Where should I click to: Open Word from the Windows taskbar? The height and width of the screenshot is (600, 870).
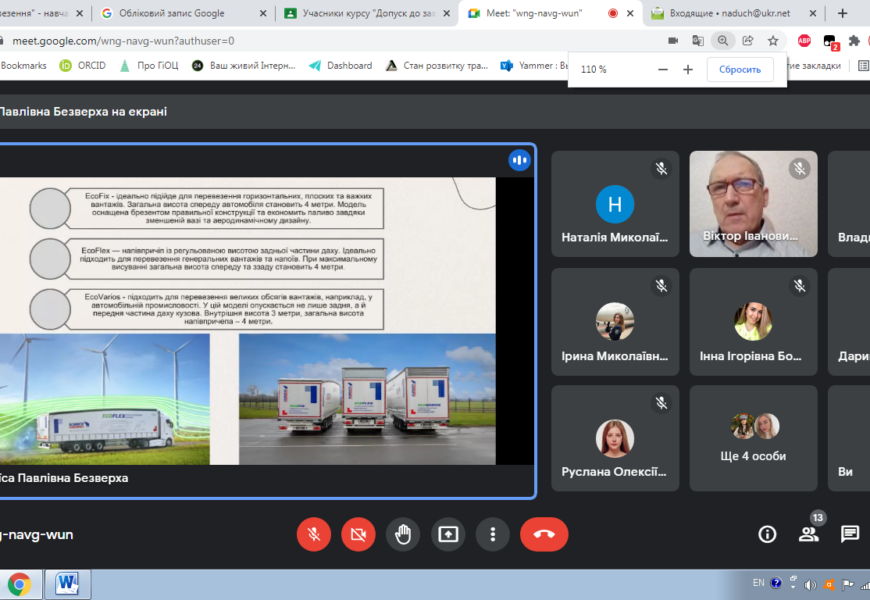(67, 582)
